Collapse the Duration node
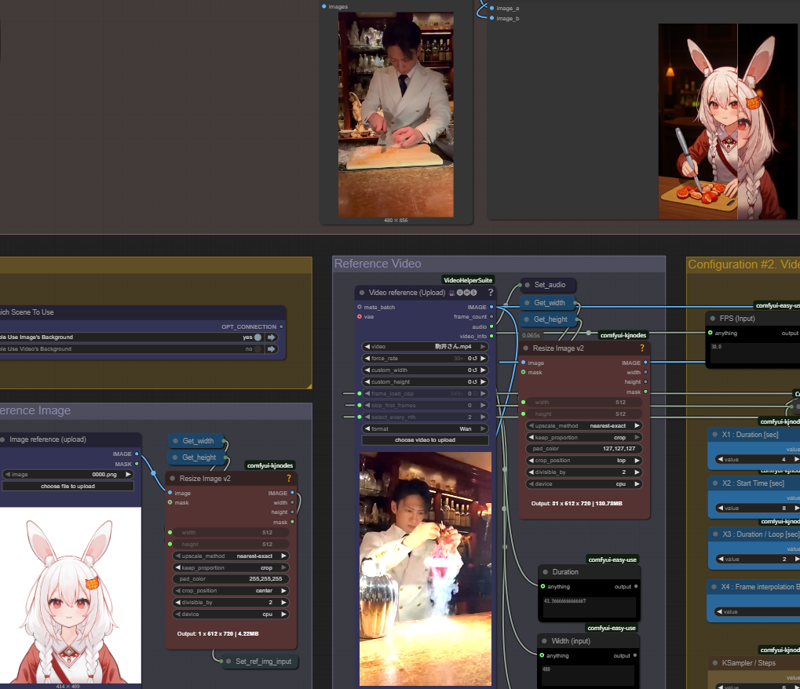The height and width of the screenshot is (689, 800). click(545, 572)
